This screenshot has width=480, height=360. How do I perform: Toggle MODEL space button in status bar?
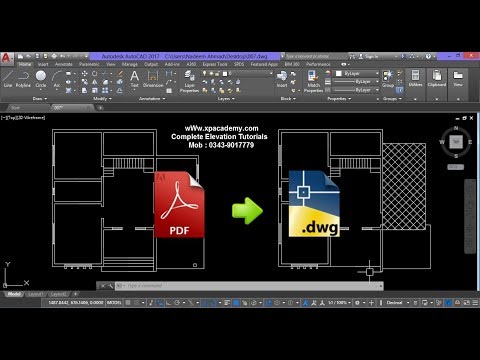[114, 303]
